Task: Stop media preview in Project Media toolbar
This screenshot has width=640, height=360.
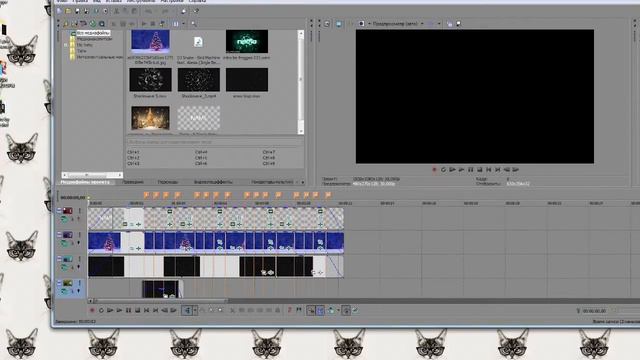Action: [153, 24]
